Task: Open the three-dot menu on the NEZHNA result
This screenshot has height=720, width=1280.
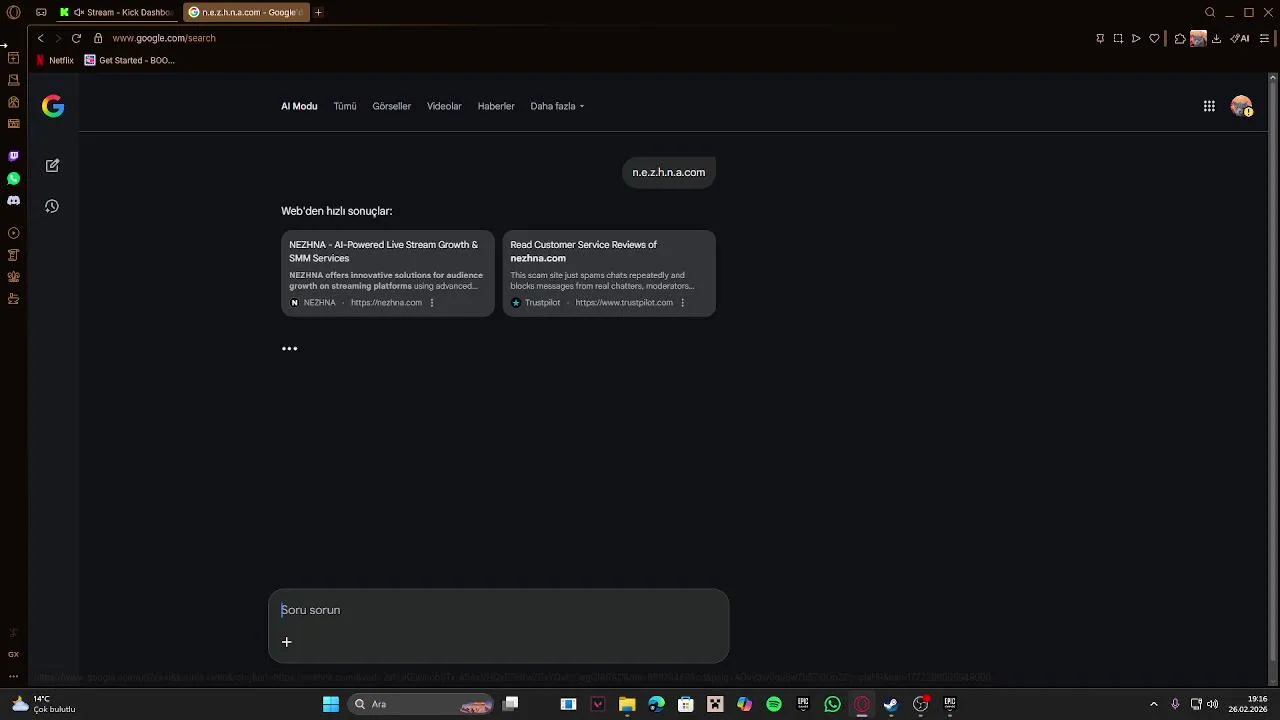Action: point(432,303)
